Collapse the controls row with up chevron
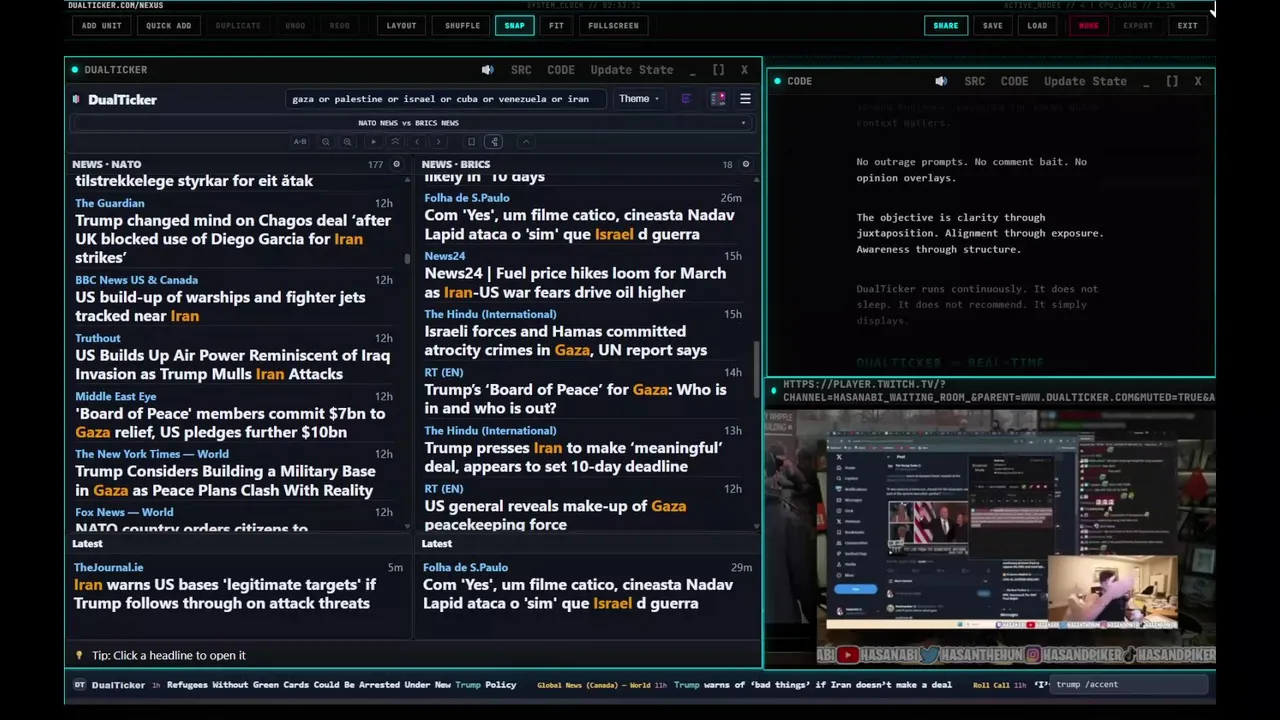Screen dimensions: 1280x720 tap(526, 142)
